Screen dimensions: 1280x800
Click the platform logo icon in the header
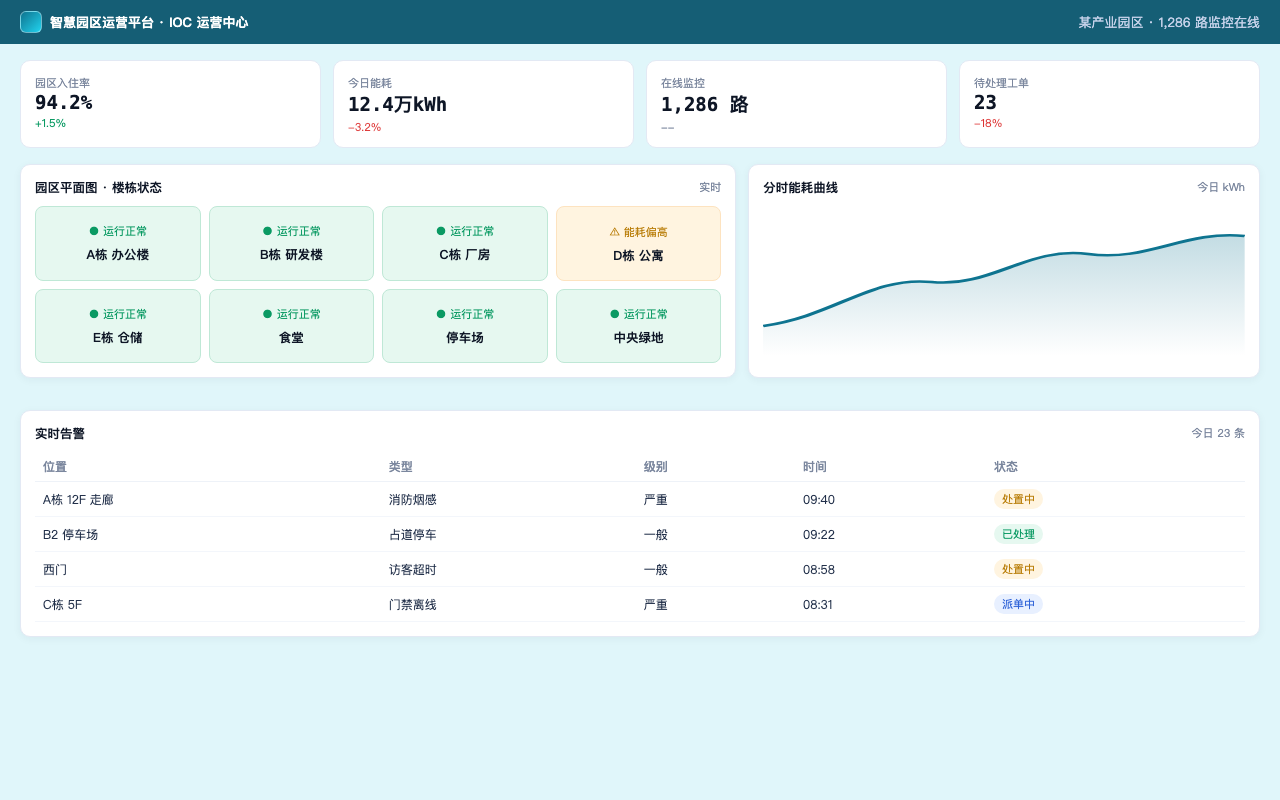tap(31, 22)
